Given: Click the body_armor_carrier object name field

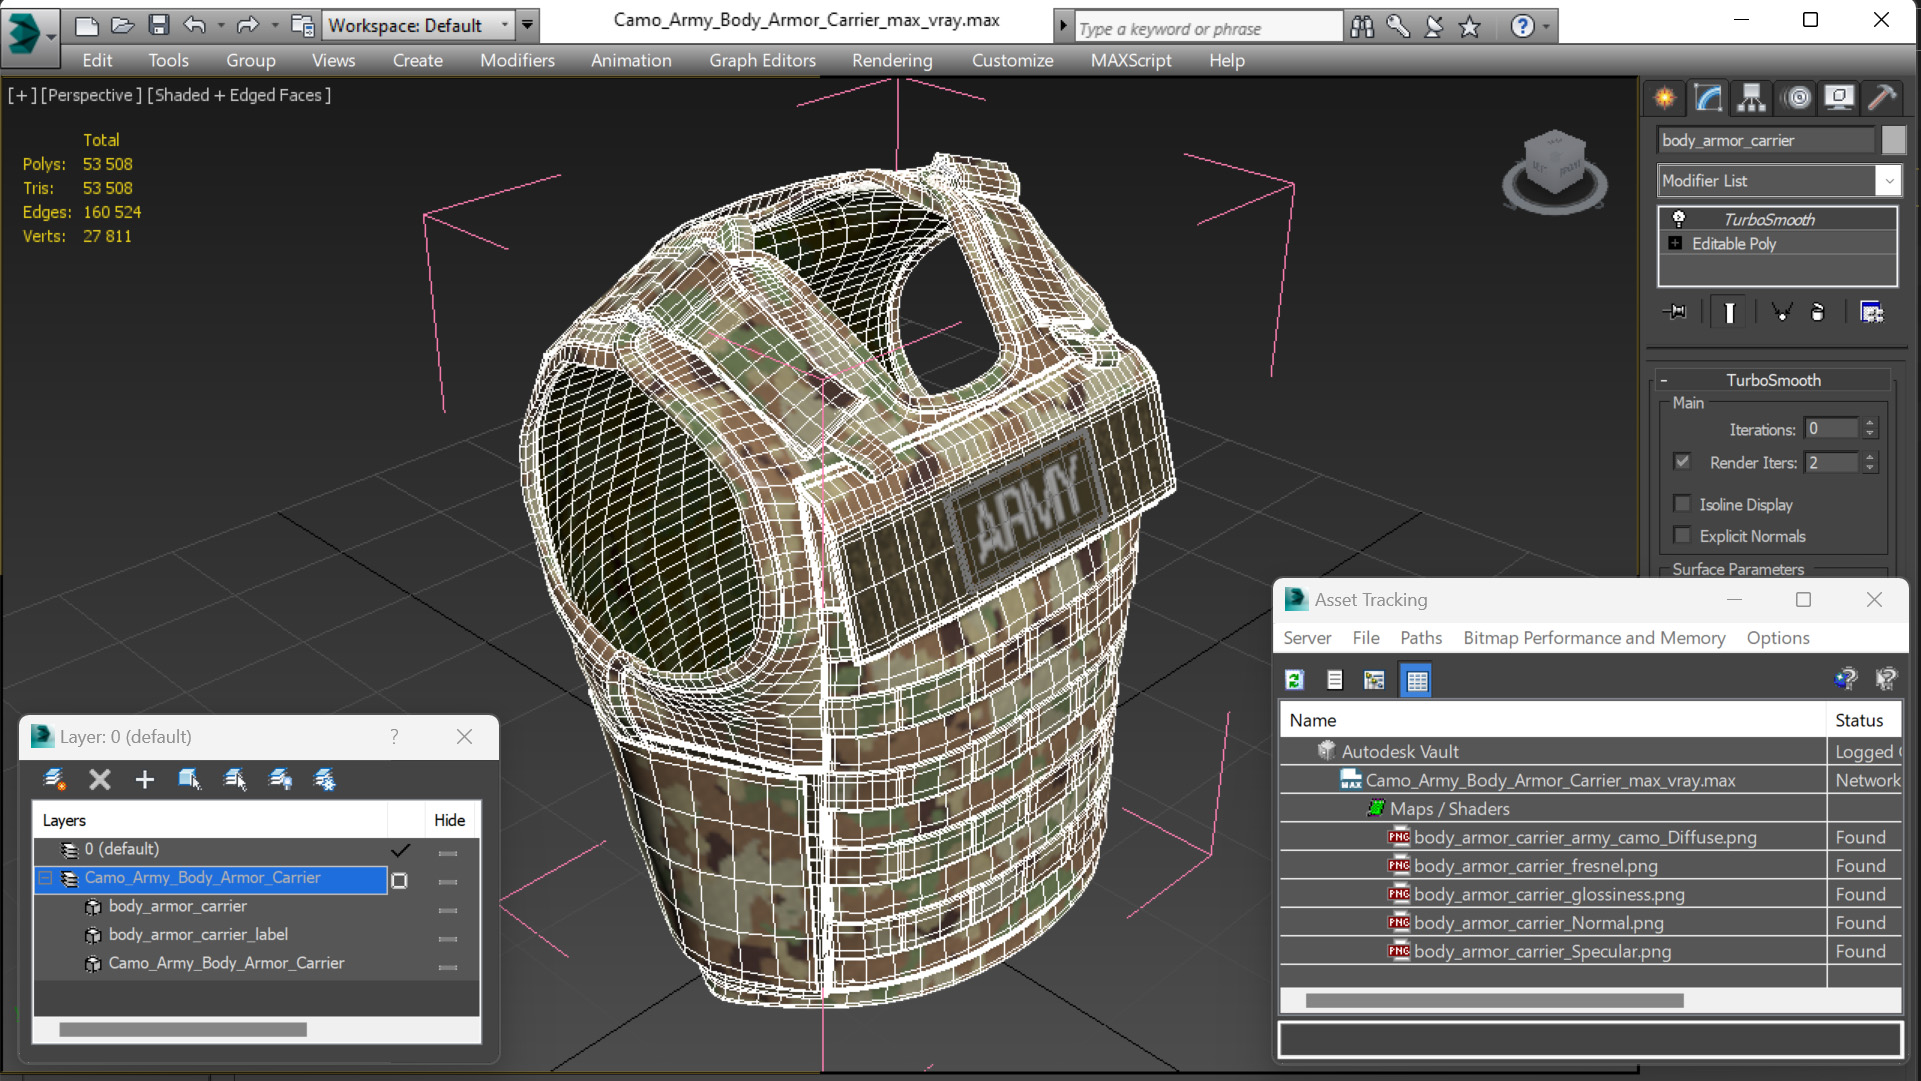Looking at the screenshot, I should tap(1766, 140).
